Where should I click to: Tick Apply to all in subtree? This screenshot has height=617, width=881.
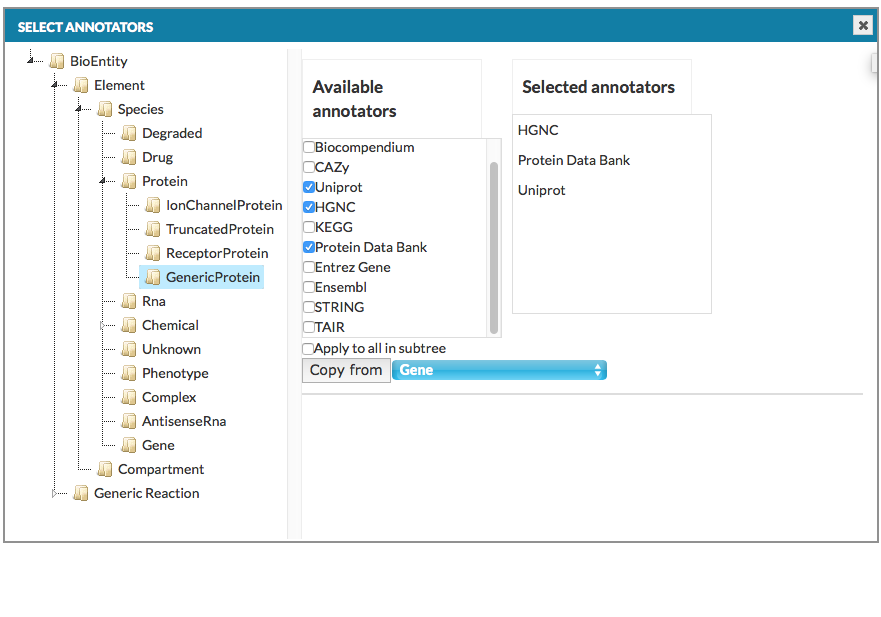click(308, 349)
